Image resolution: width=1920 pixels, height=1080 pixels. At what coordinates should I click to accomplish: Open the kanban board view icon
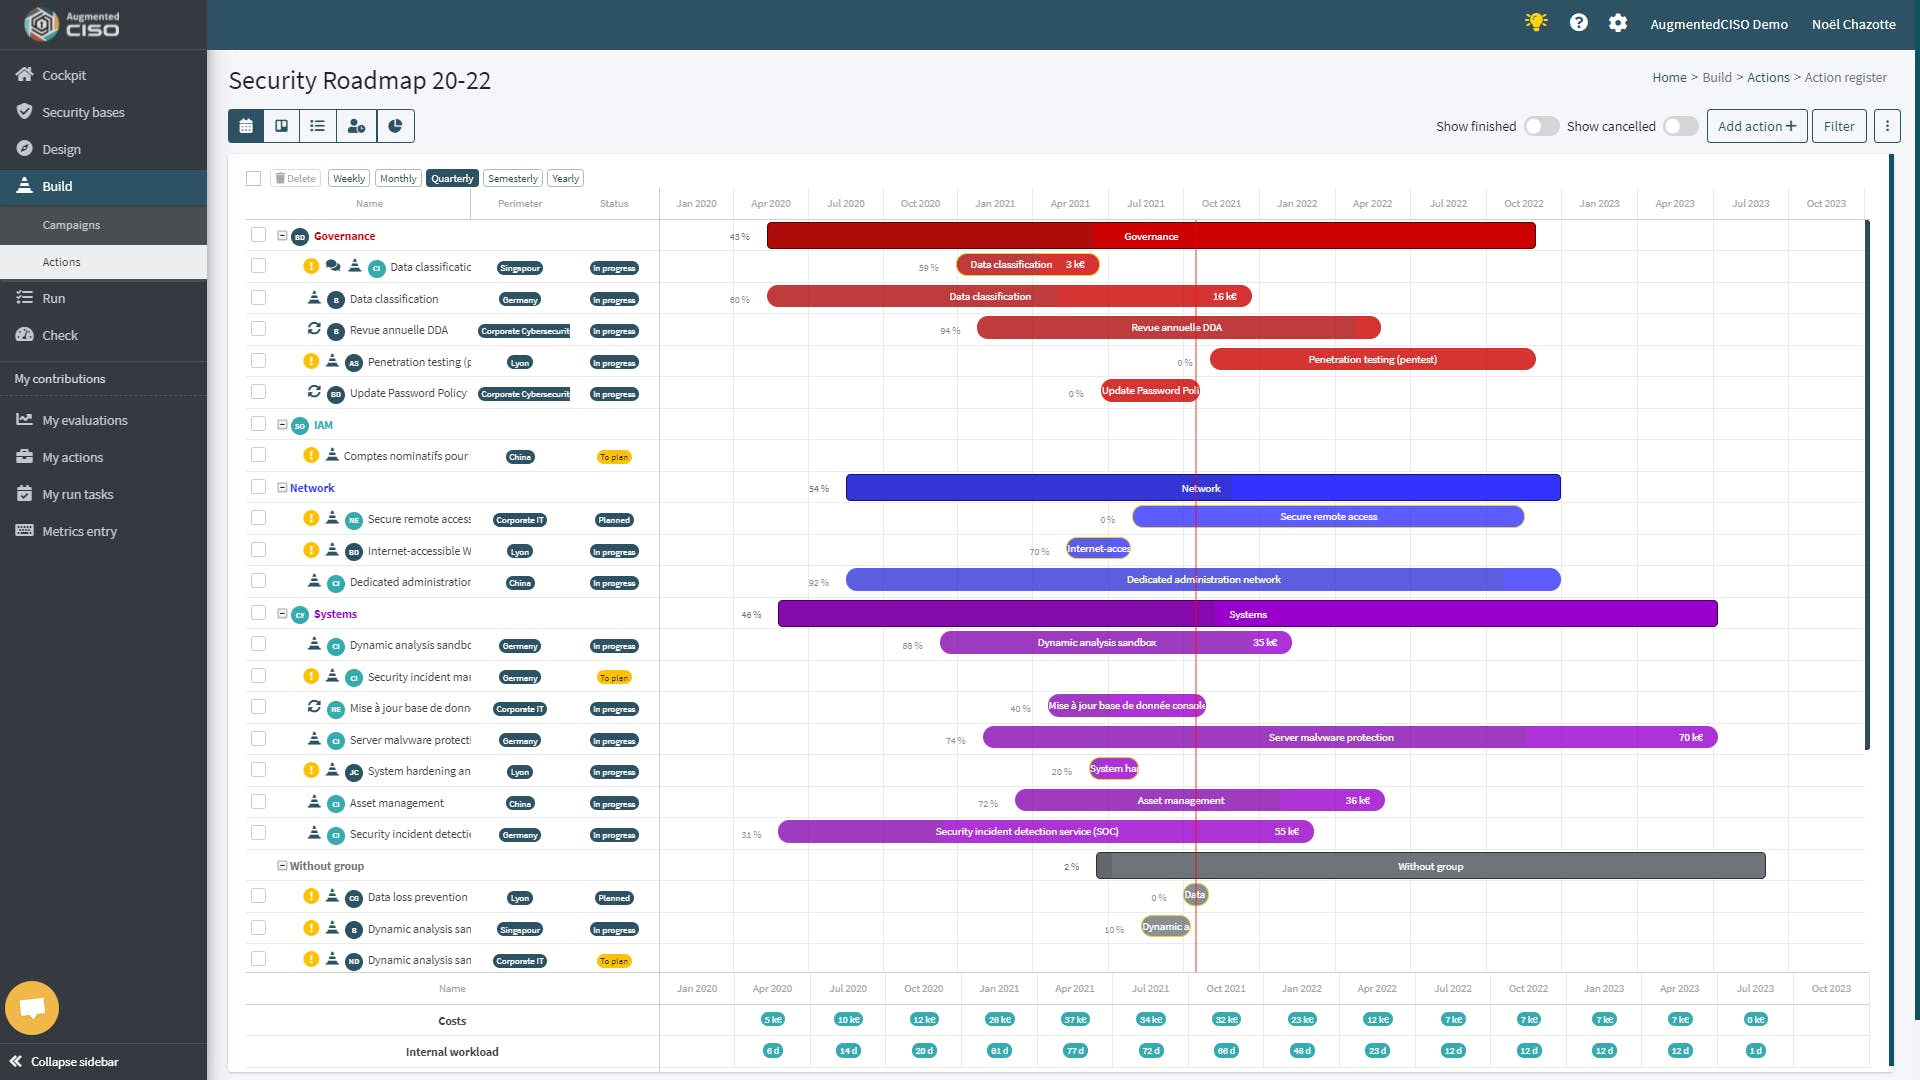(282, 126)
